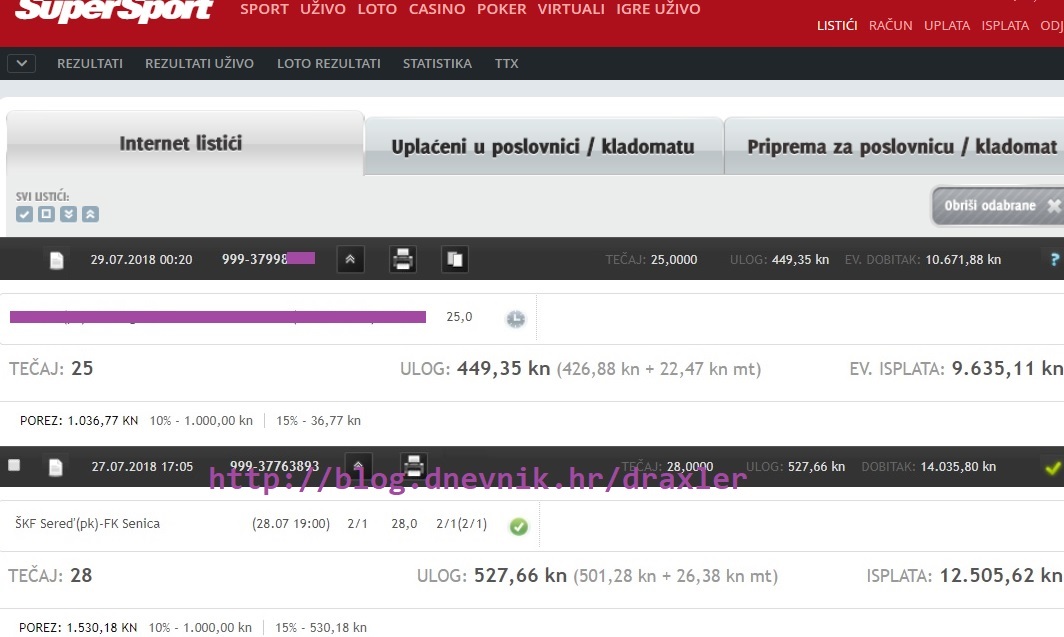Copy the 29.07.2018 slip using duplicate icon
Screen dimensions: 1064x637
455,260
